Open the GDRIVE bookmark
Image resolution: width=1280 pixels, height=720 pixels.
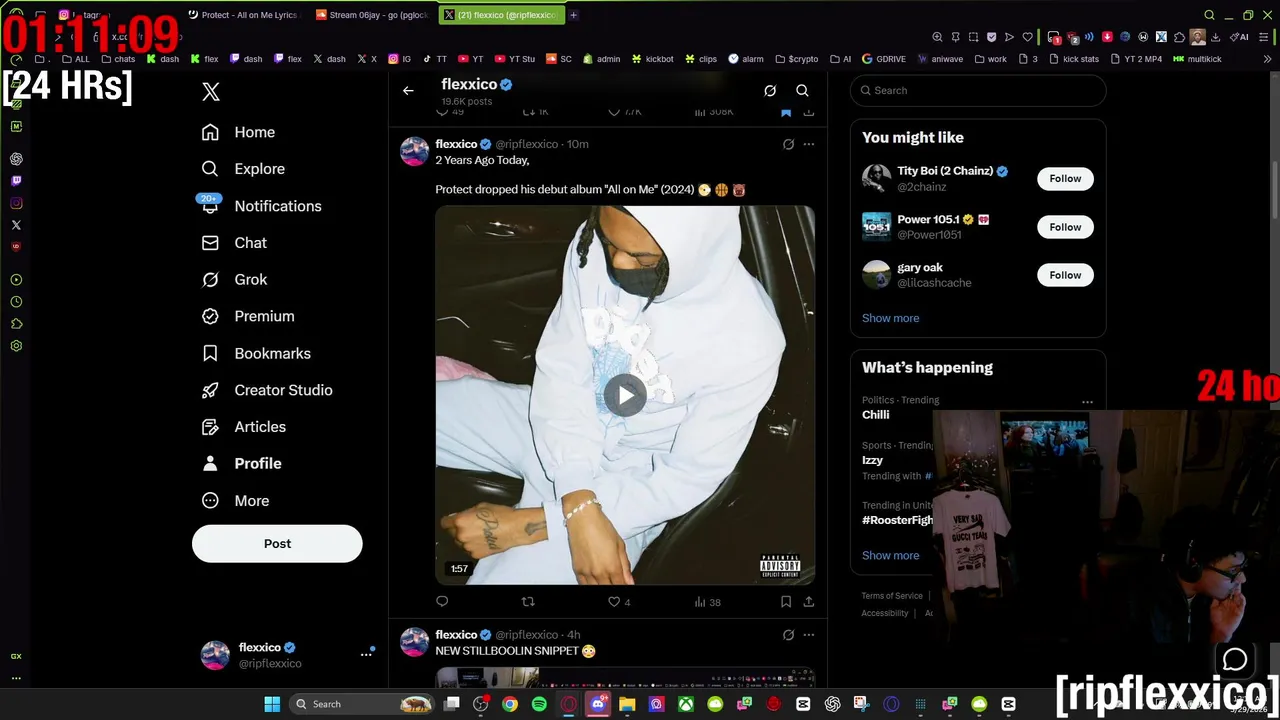[884, 59]
